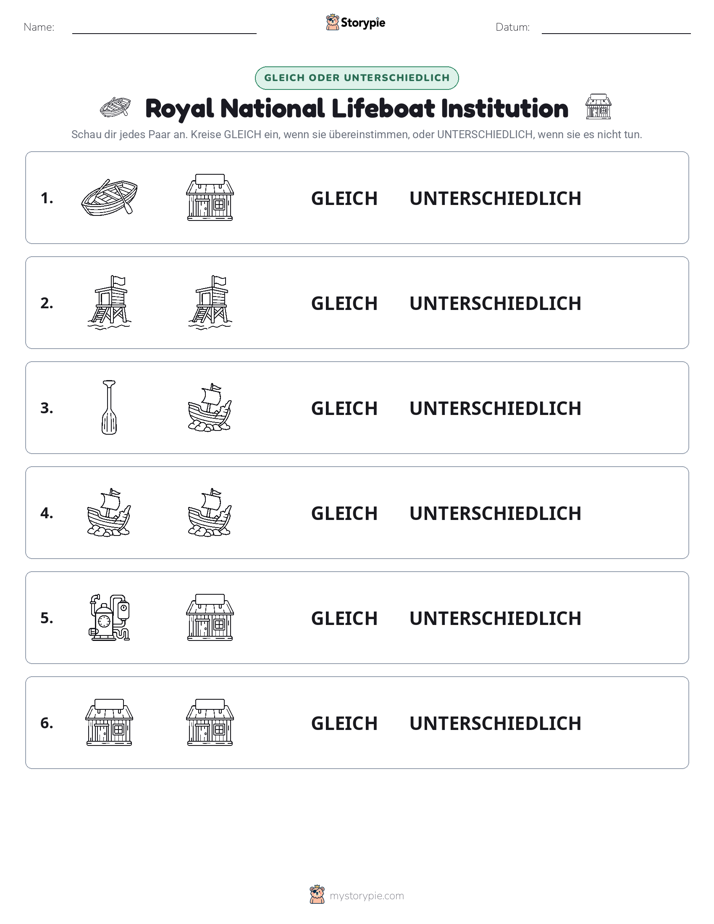Click the left boathouse icon in row 6

coord(109,722)
